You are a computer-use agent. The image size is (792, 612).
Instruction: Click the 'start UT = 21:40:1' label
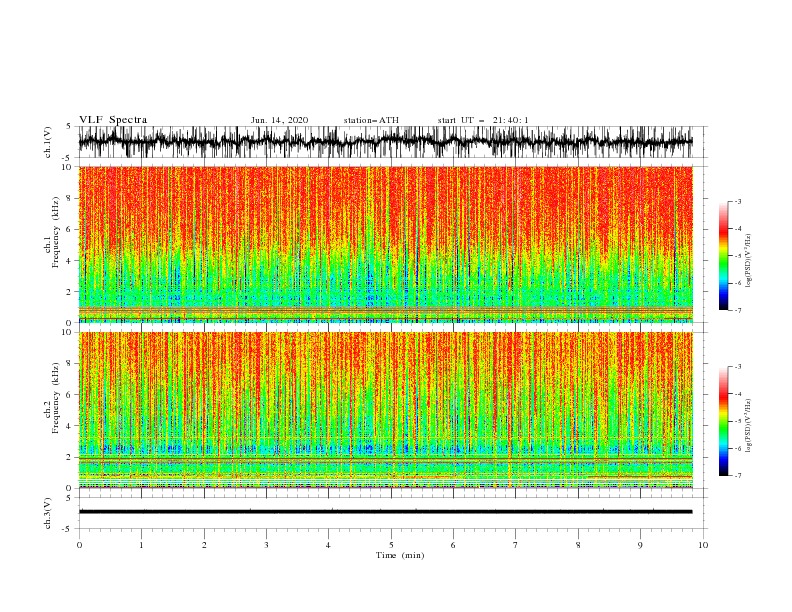483,120
